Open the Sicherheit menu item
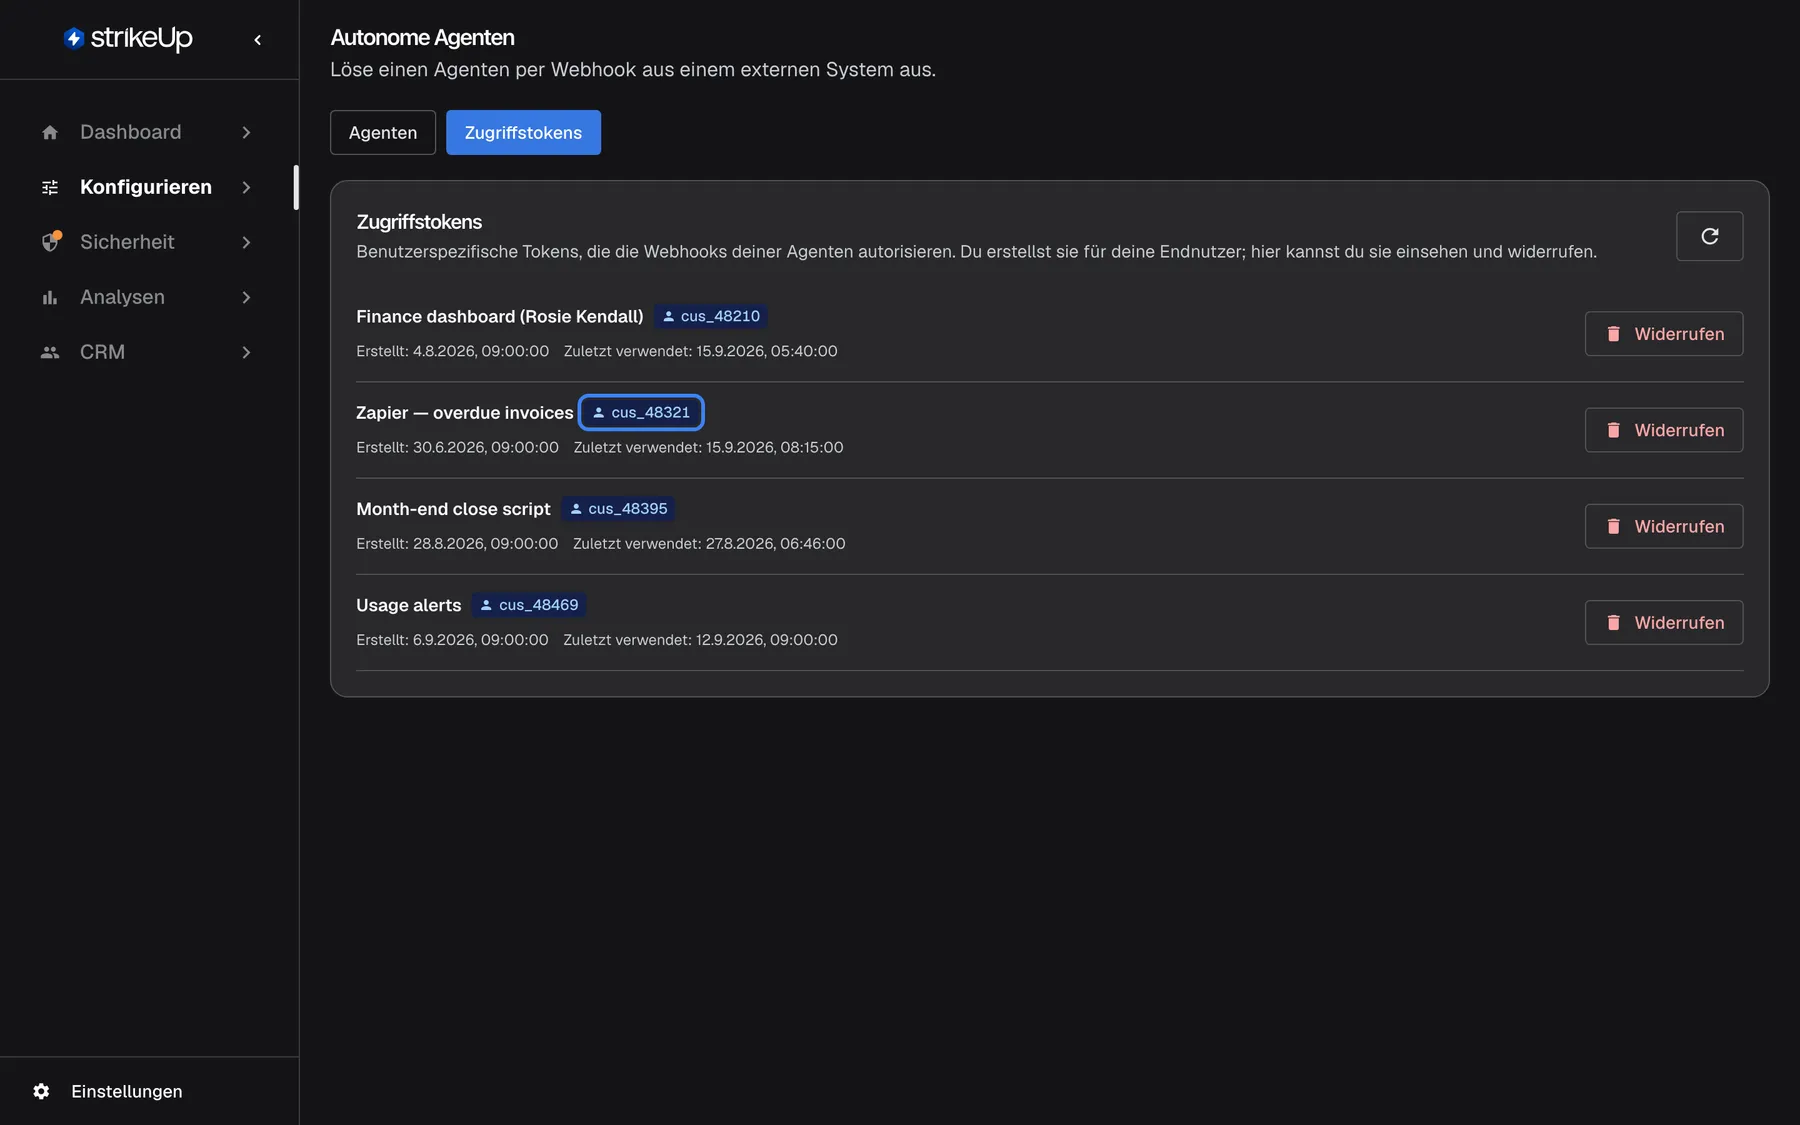Screen dimensions: 1800x1125 click(x=148, y=242)
